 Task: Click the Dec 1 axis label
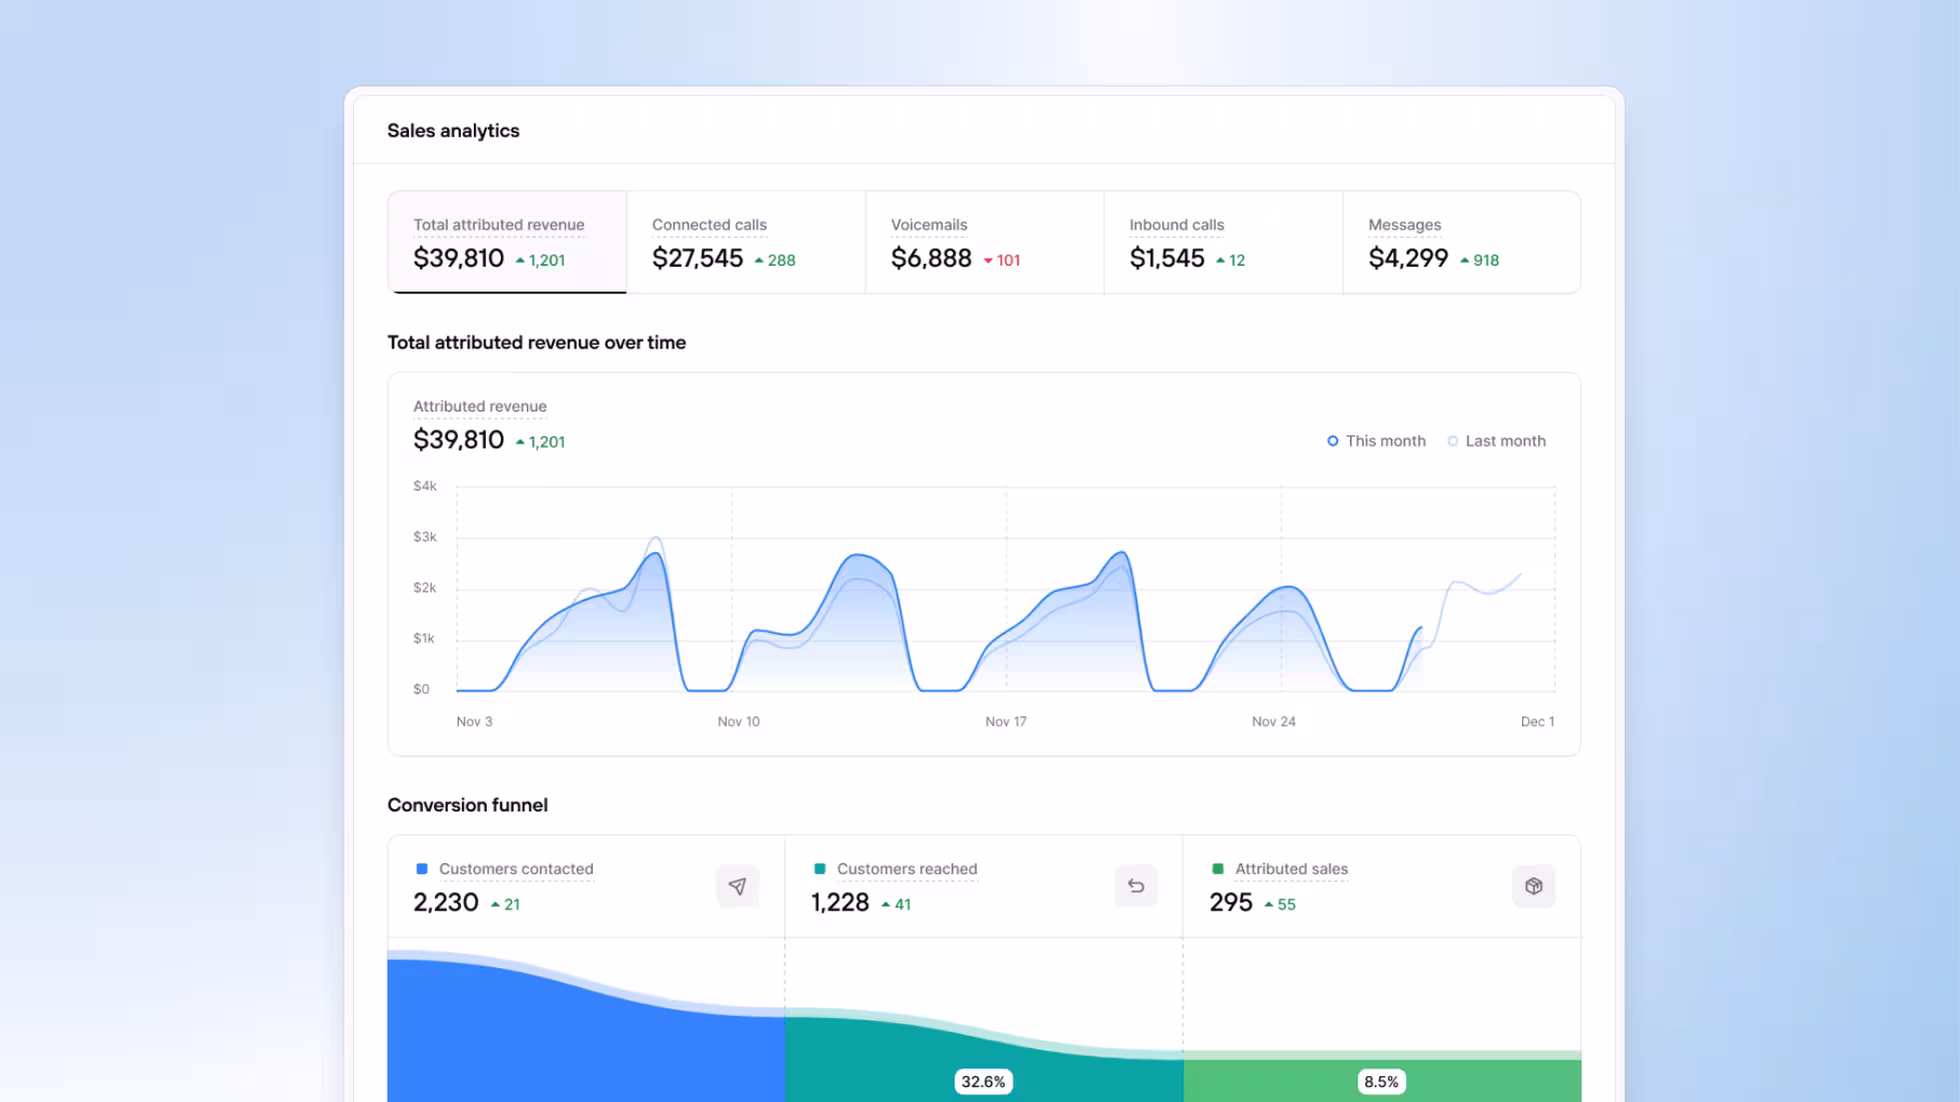[x=1537, y=722]
